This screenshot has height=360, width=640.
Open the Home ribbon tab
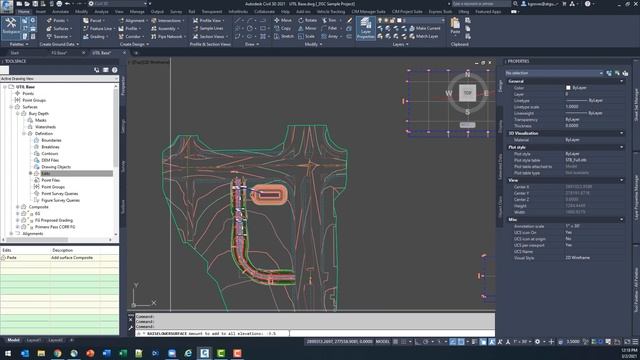click(24, 11)
